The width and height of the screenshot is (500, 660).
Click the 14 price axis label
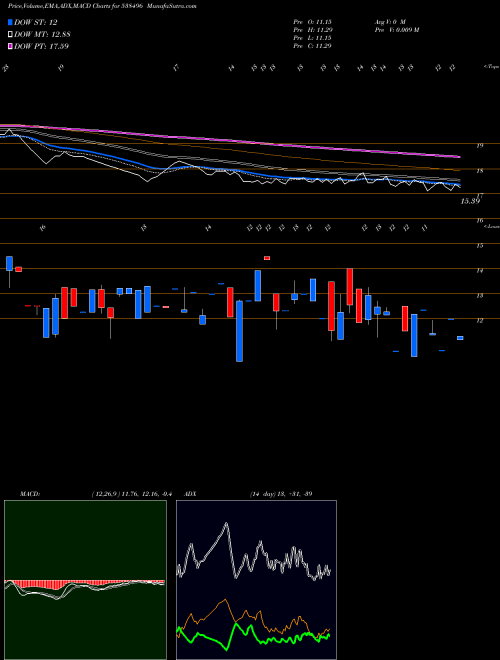coord(479,271)
